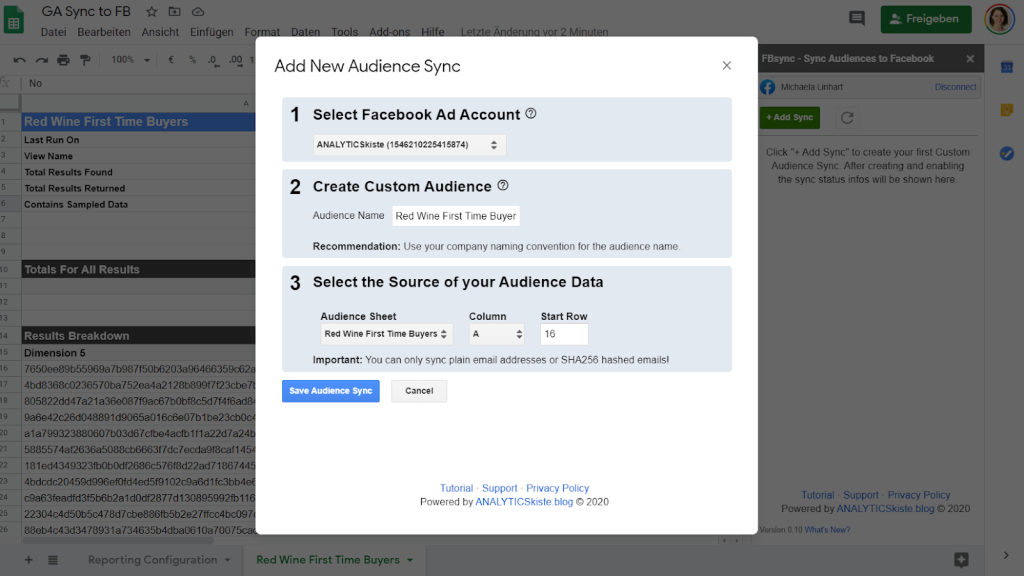Open Tutorial link in dialog
Image resolution: width=1024 pixels, height=576 pixels.
(456, 488)
